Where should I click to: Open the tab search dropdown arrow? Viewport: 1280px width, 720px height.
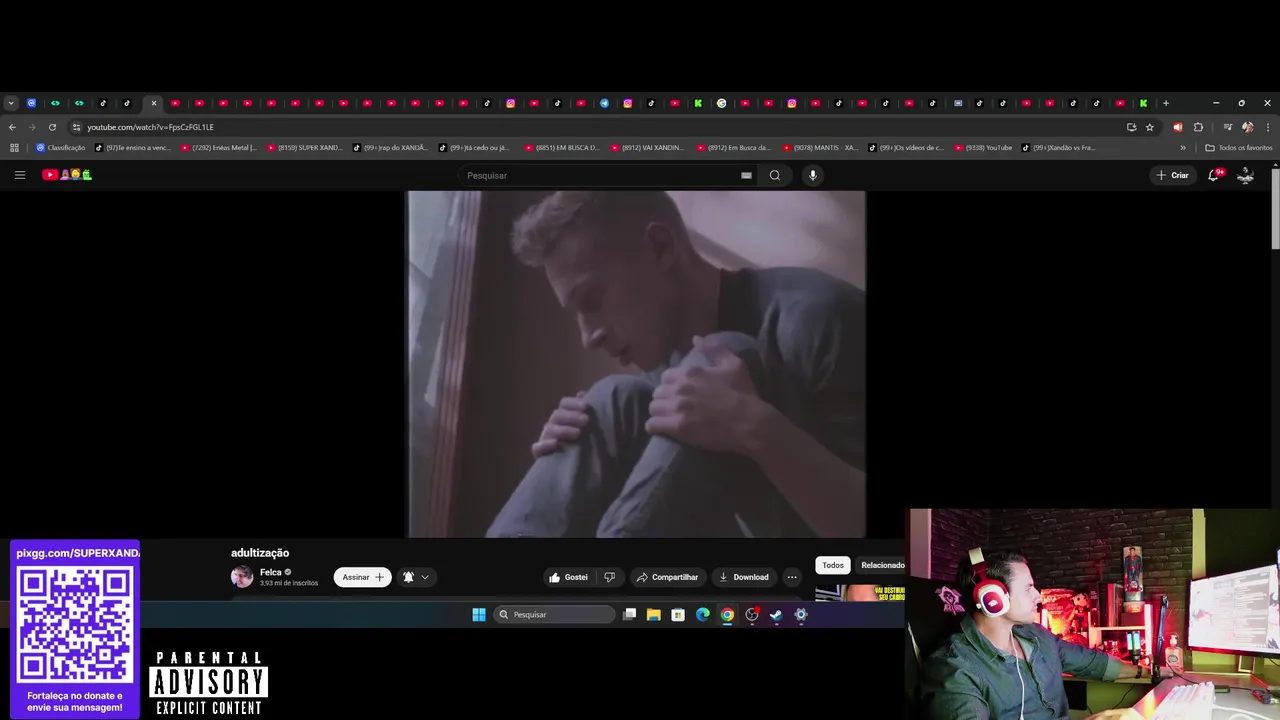[x=11, y=103]
